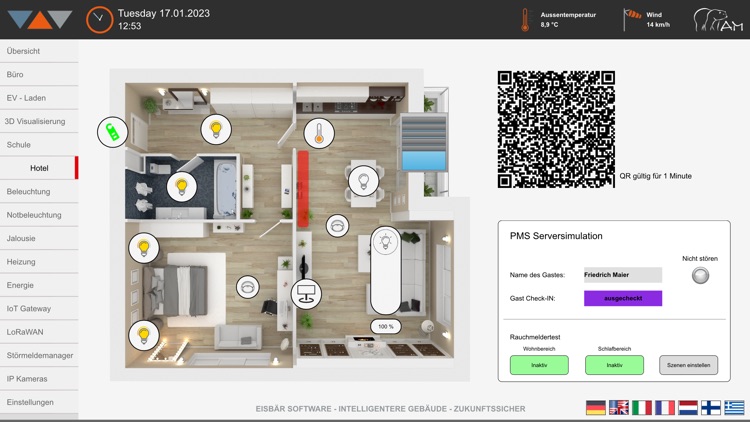
Task: Switch language to French flag
Action: pyautogui.click(x=665, y=408)
